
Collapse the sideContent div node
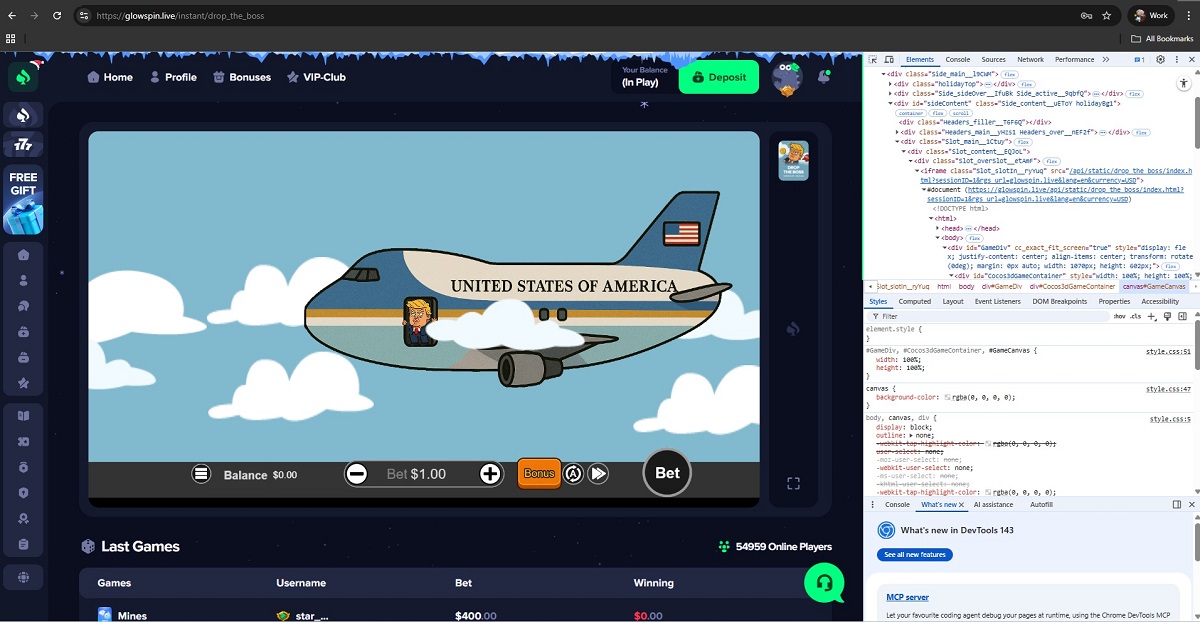coord(891,103)
